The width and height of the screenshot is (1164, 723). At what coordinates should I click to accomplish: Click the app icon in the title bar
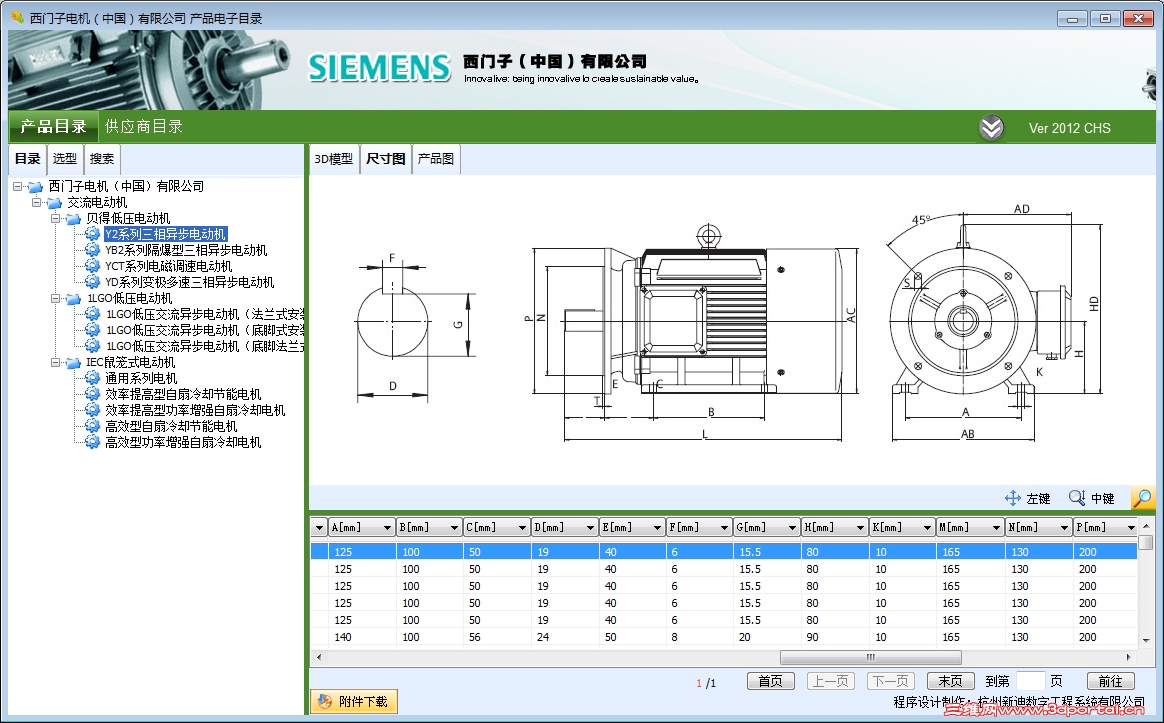tap(17, 17)
